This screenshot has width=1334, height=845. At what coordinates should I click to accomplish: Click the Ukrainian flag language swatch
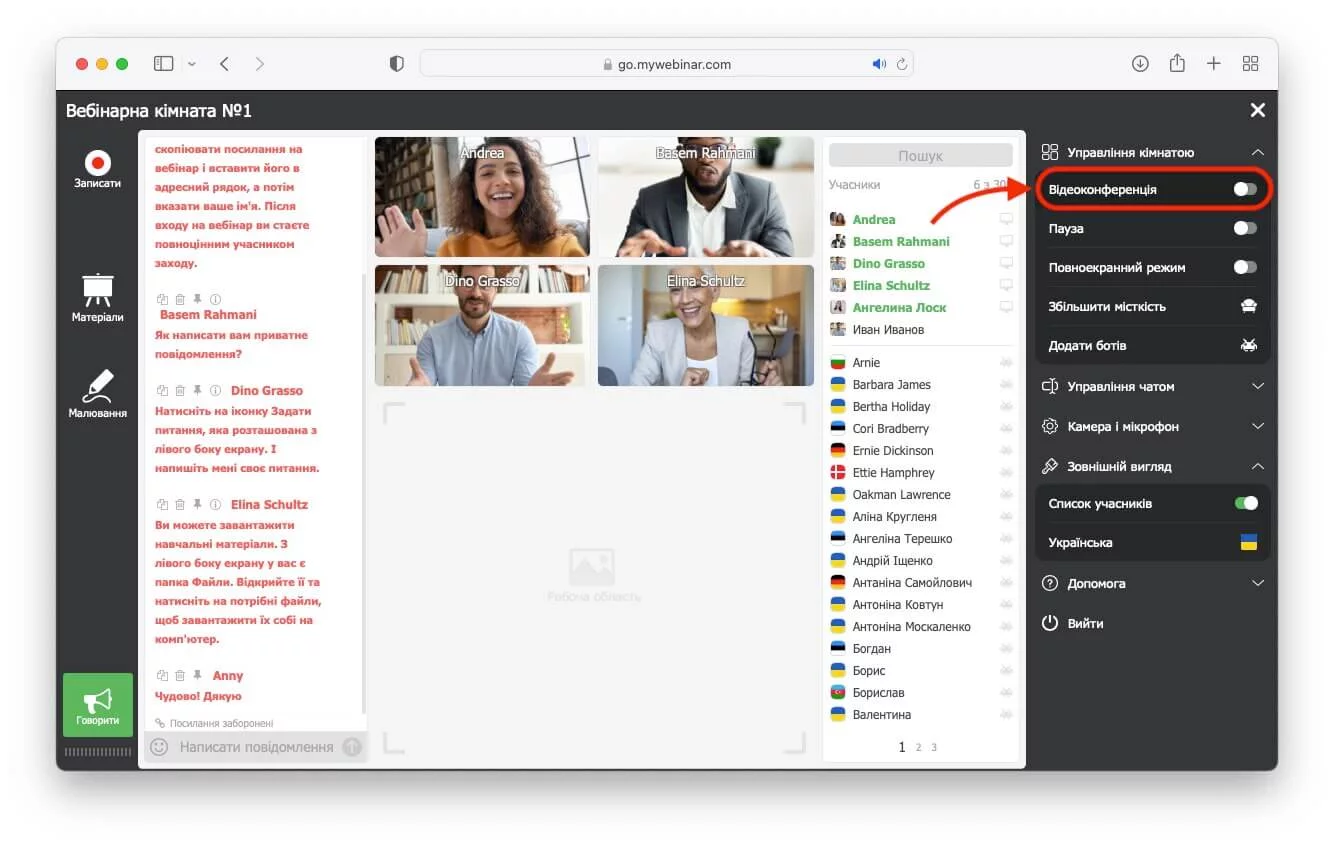click(1248, 542)
